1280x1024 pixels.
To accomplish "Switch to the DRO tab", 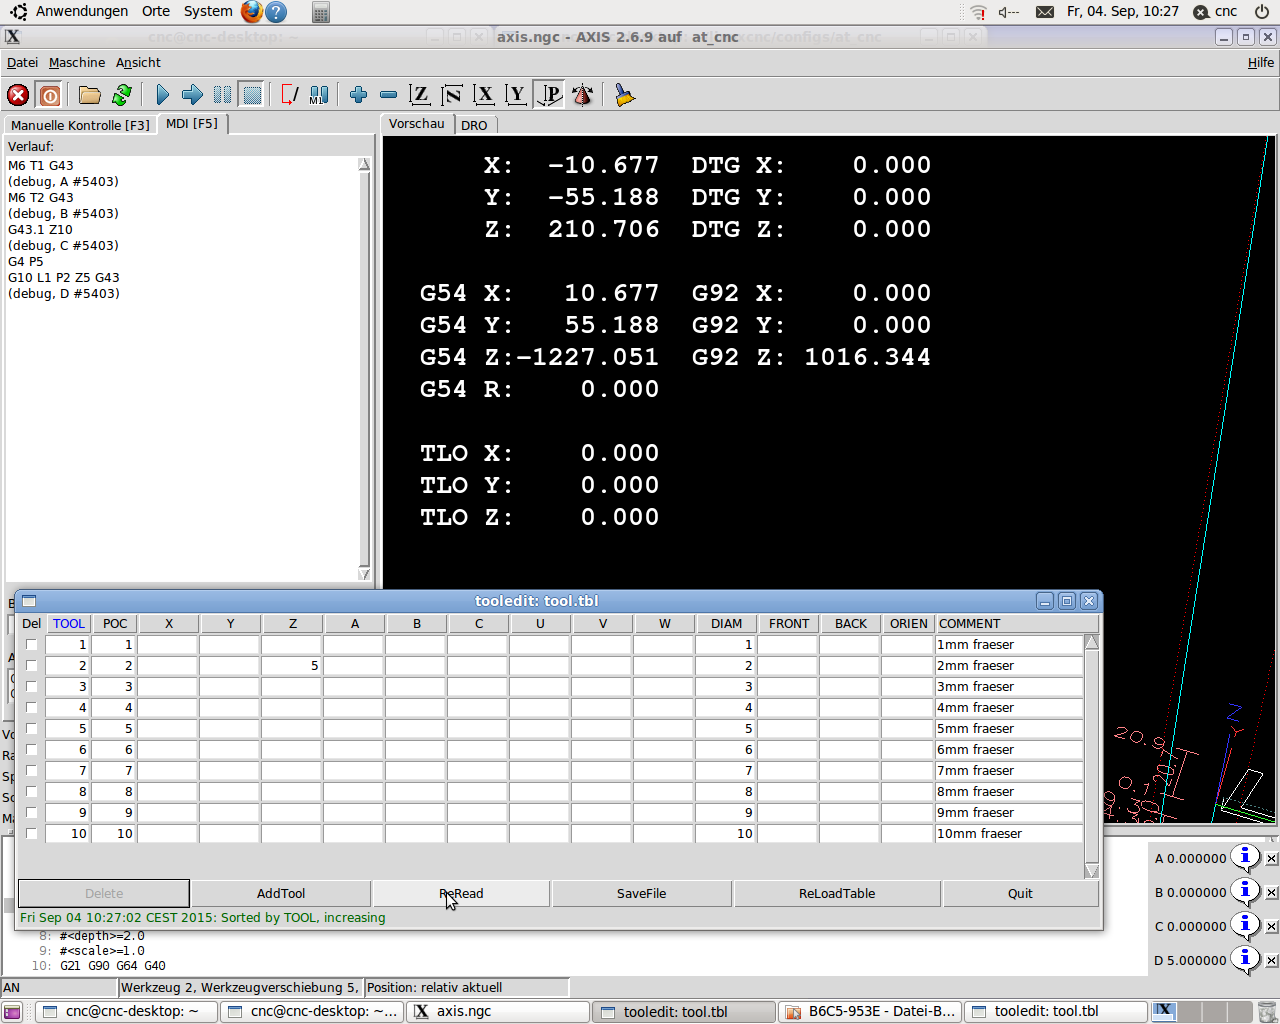I will (x=474, y=125).
